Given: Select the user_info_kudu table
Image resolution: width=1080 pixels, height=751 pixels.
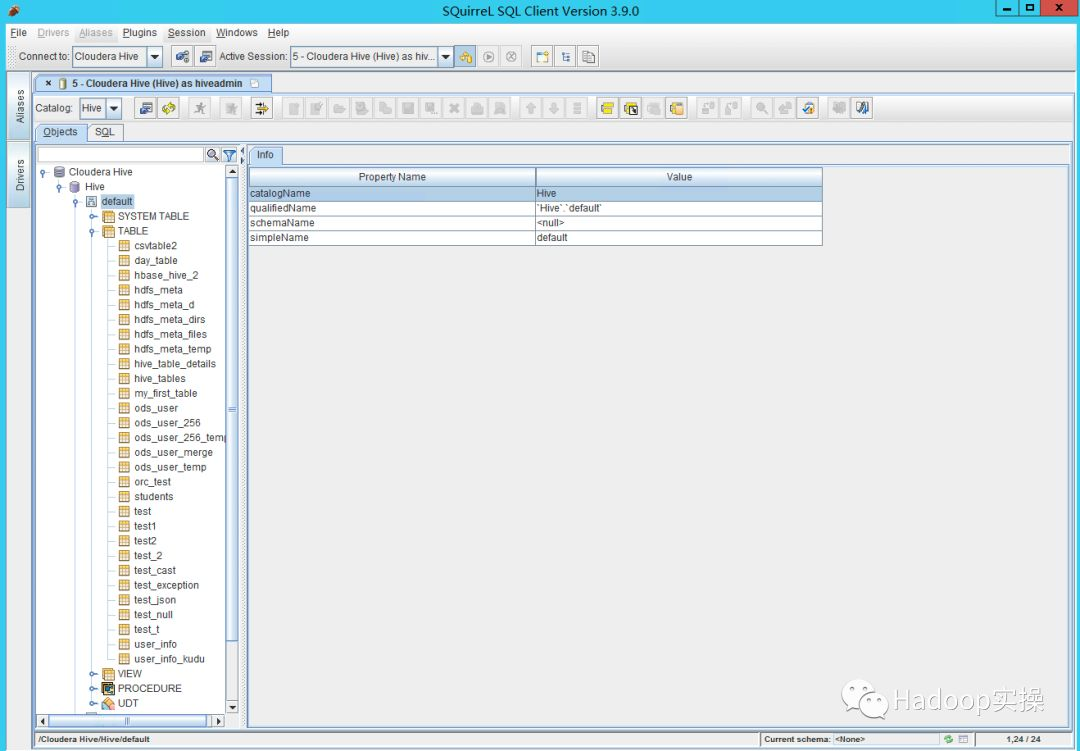Looking at the screenshot, I should coord(169,659).
